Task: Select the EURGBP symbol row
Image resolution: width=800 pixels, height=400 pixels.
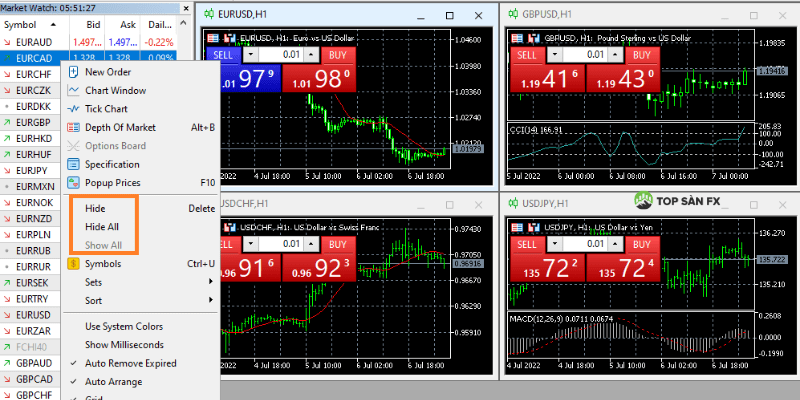Action: point(31,122)
